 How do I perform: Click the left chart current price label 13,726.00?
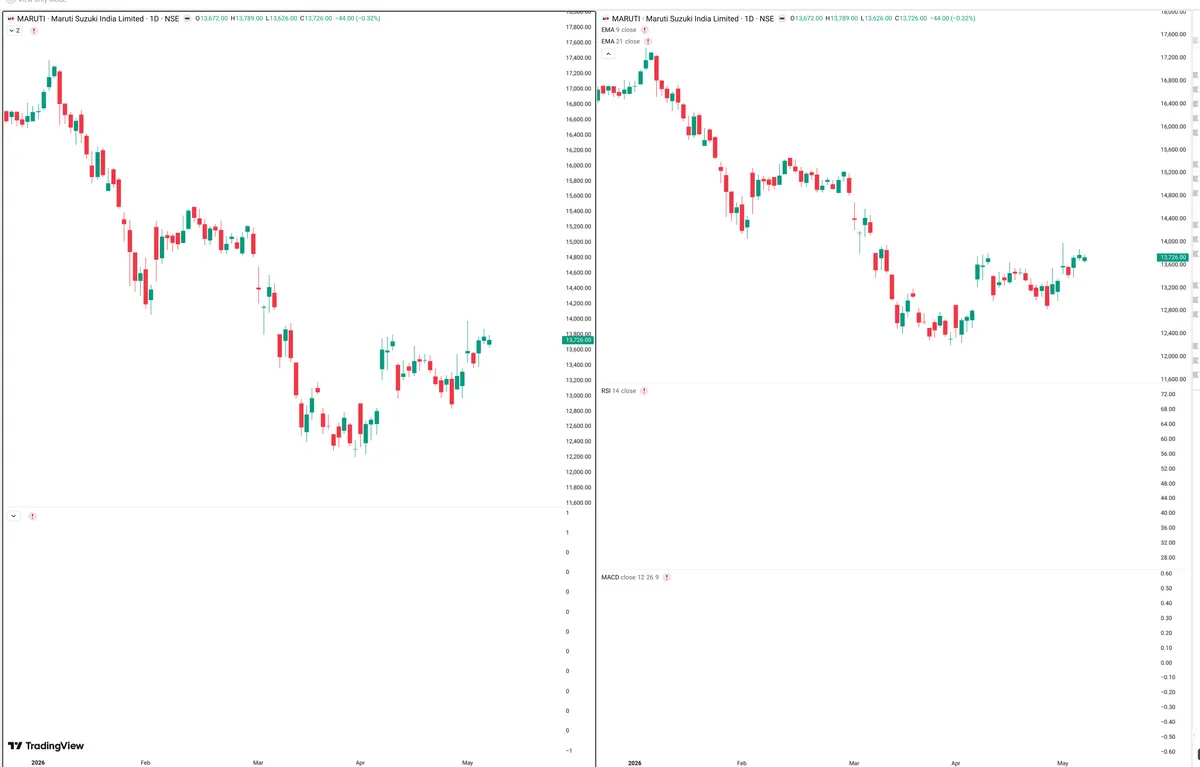(579, 340)
